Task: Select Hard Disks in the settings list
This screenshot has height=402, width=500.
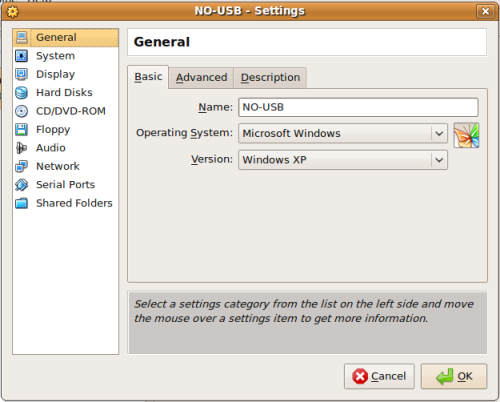Action: point(66,93)
